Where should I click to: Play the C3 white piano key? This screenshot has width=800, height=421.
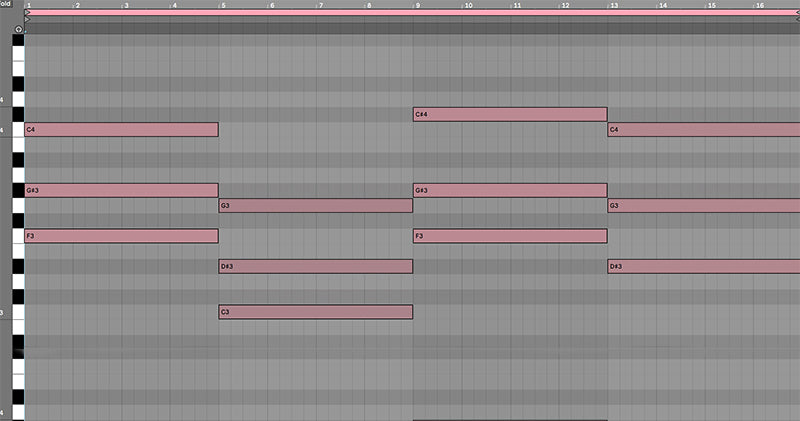18,312
